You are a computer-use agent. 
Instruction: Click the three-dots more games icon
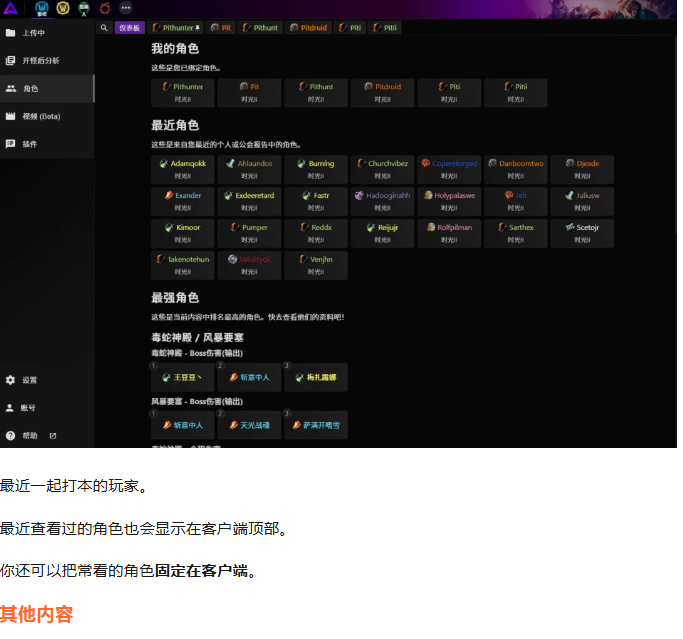click(126, 8)
